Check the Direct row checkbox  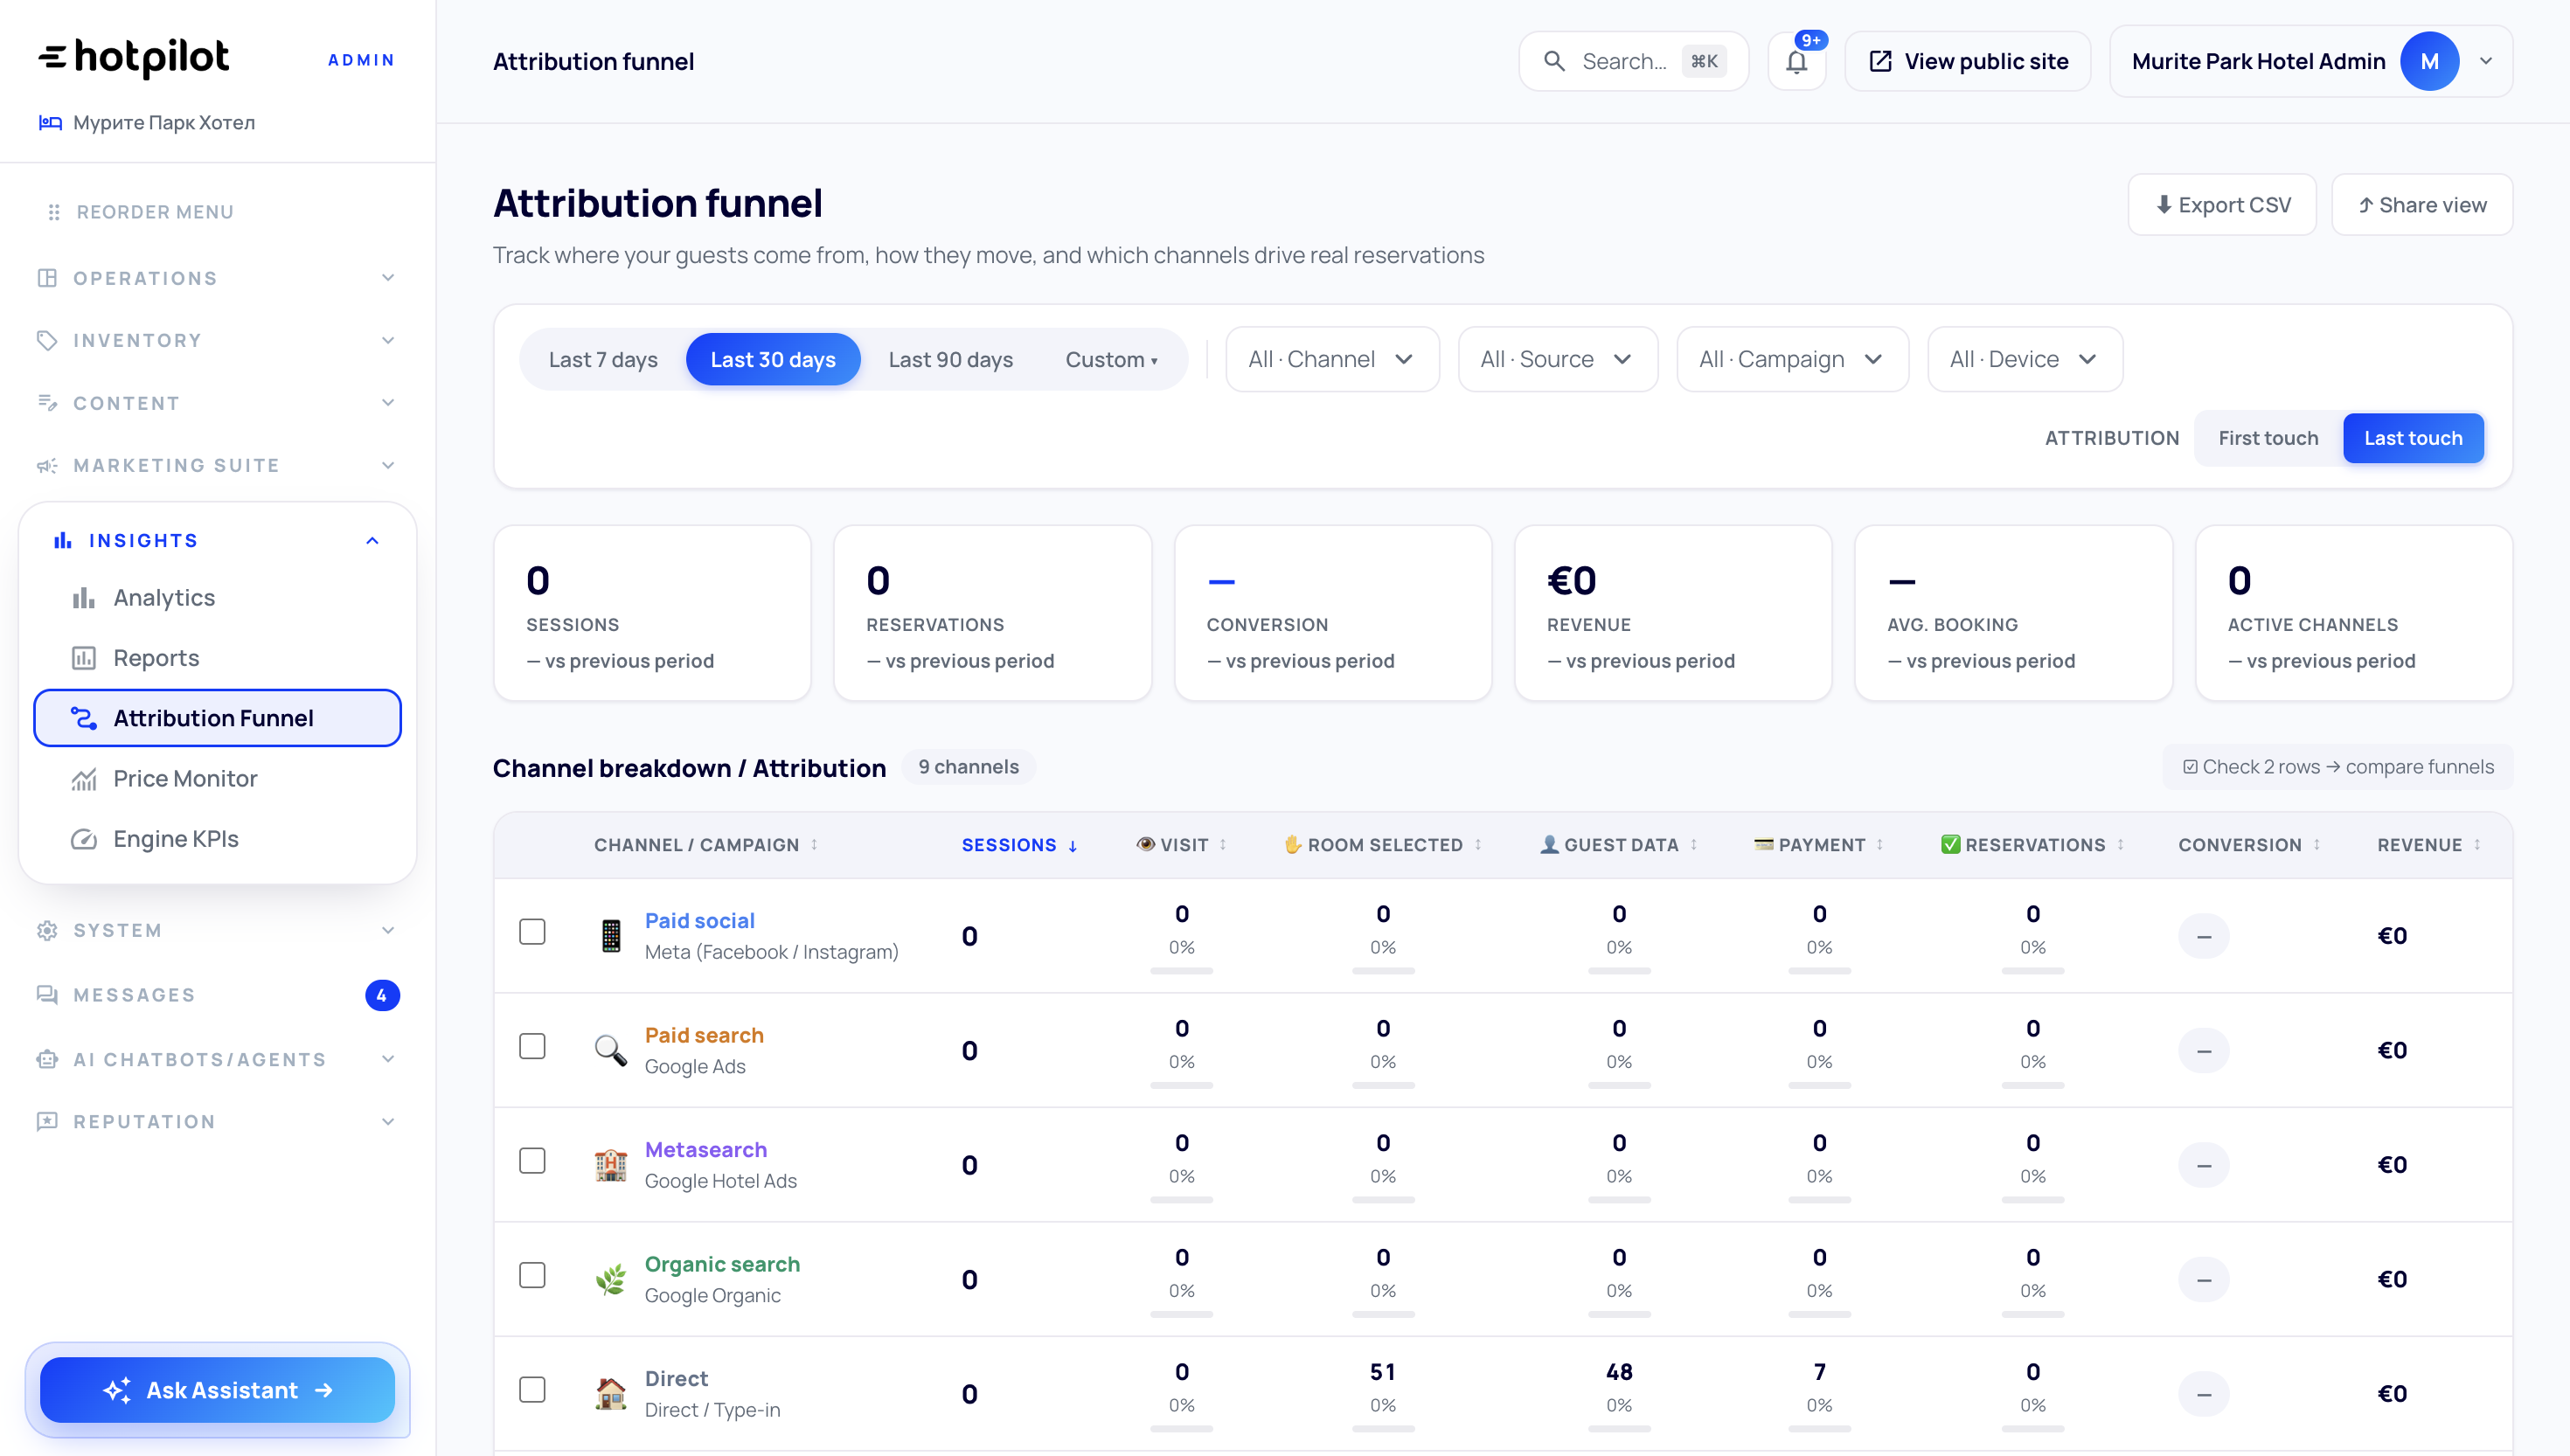(532, 1390)
